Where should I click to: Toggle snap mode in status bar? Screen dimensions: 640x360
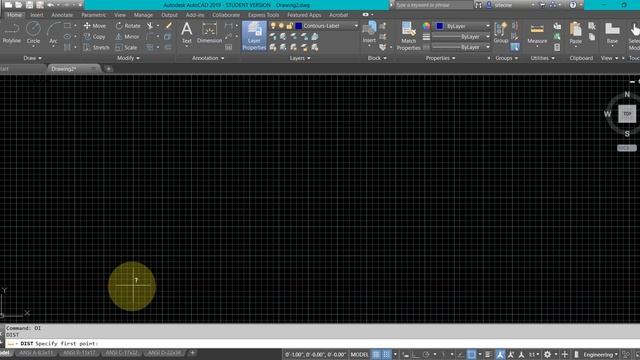point(386,354)
